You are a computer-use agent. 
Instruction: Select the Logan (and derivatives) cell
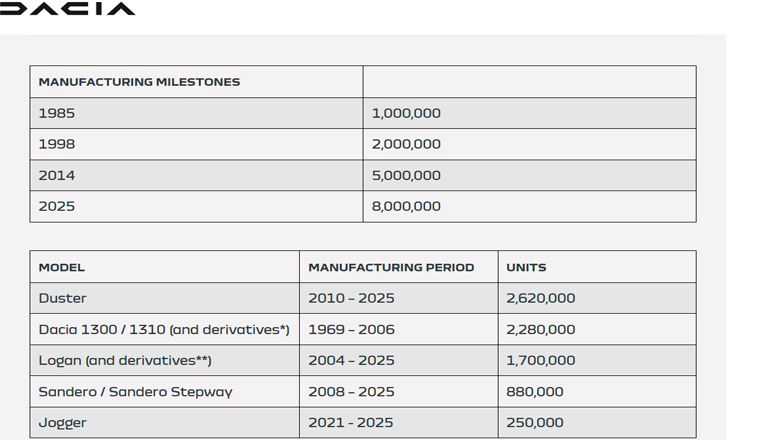point(125,360)
